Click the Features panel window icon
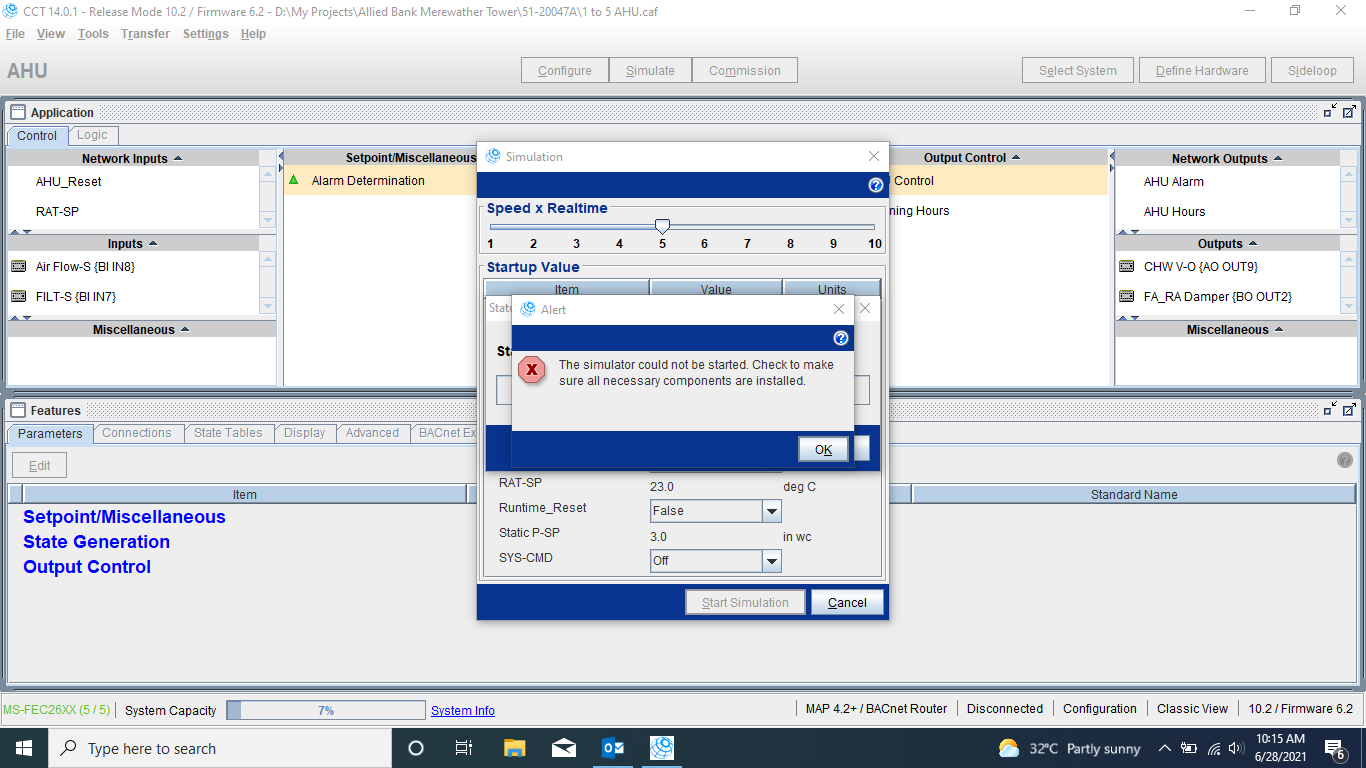This screenshot has height=768, width=1366. pyautogui.click(x=18, y=410)
